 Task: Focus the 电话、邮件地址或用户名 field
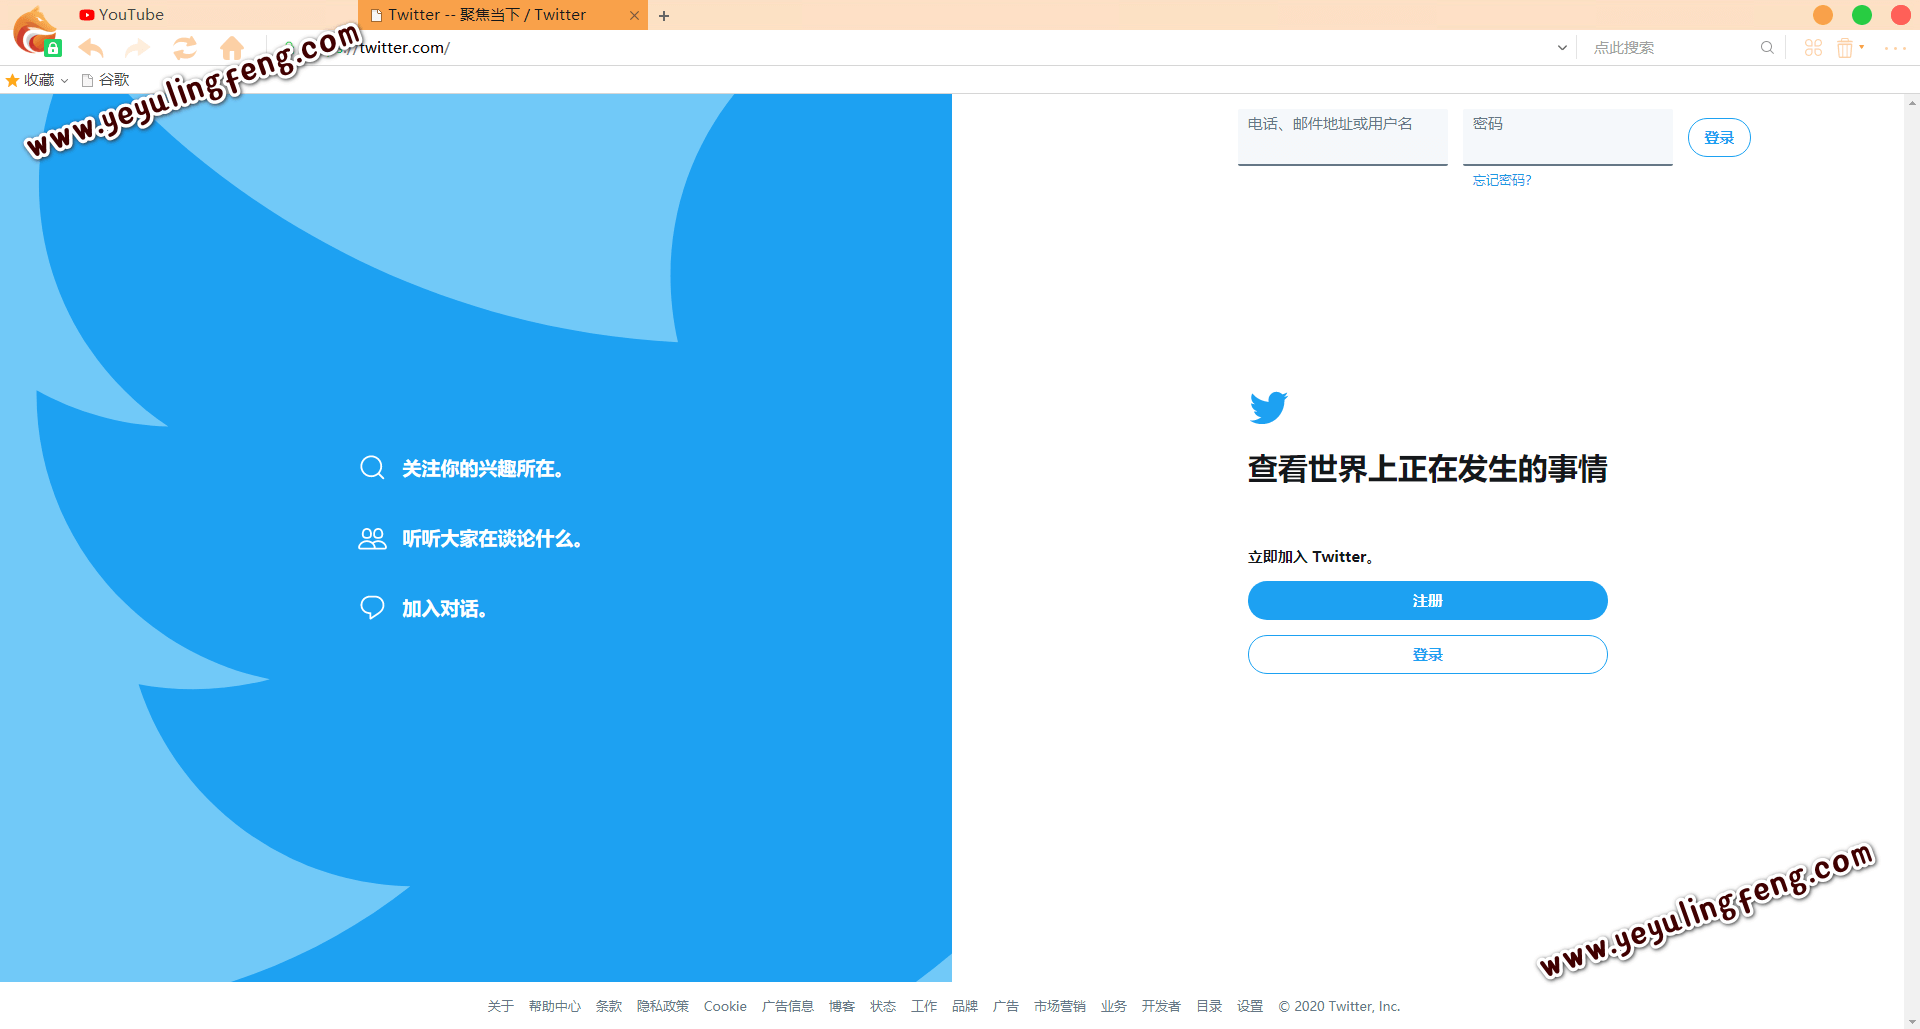1343,137
